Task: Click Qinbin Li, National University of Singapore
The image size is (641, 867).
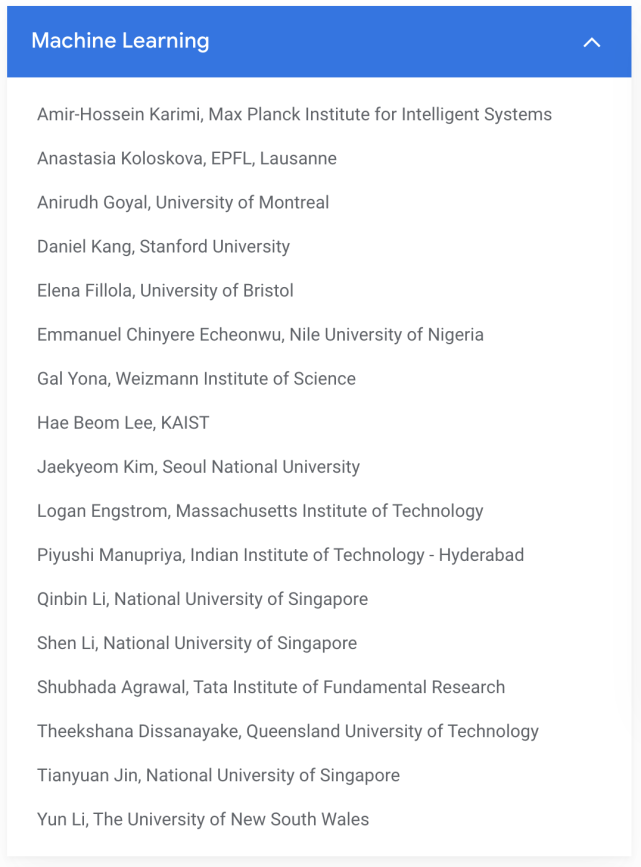Action: [202, 598]
